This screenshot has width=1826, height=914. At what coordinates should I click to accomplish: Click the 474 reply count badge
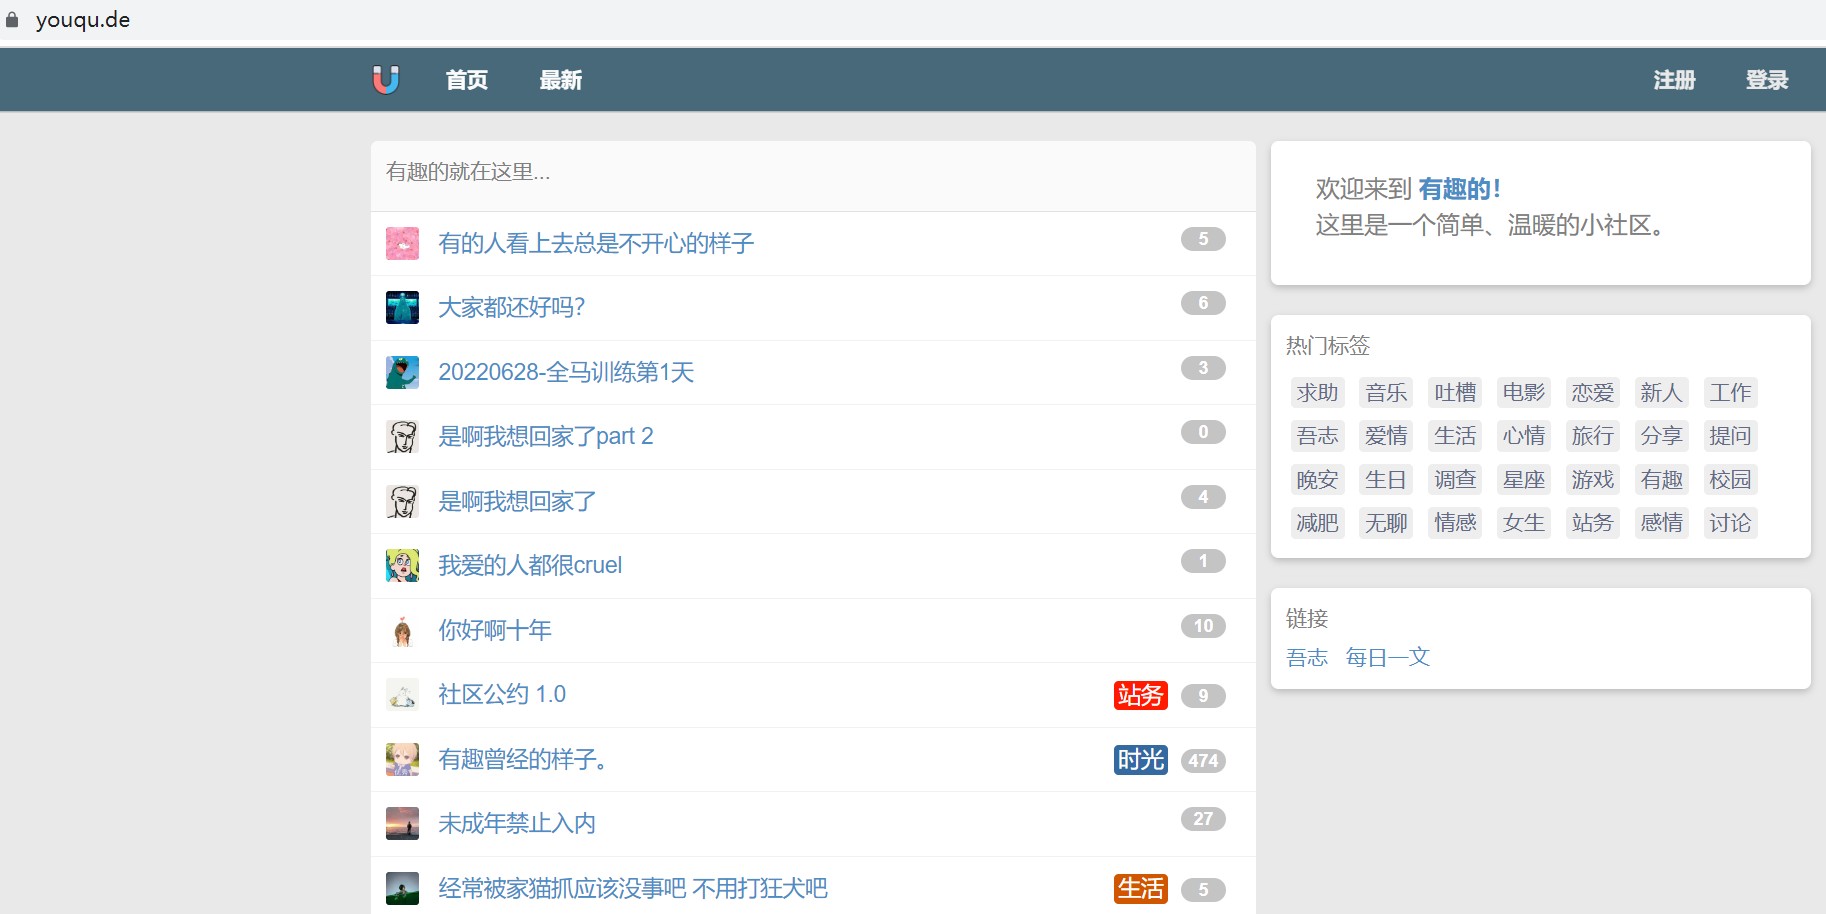pos(1202,760)
